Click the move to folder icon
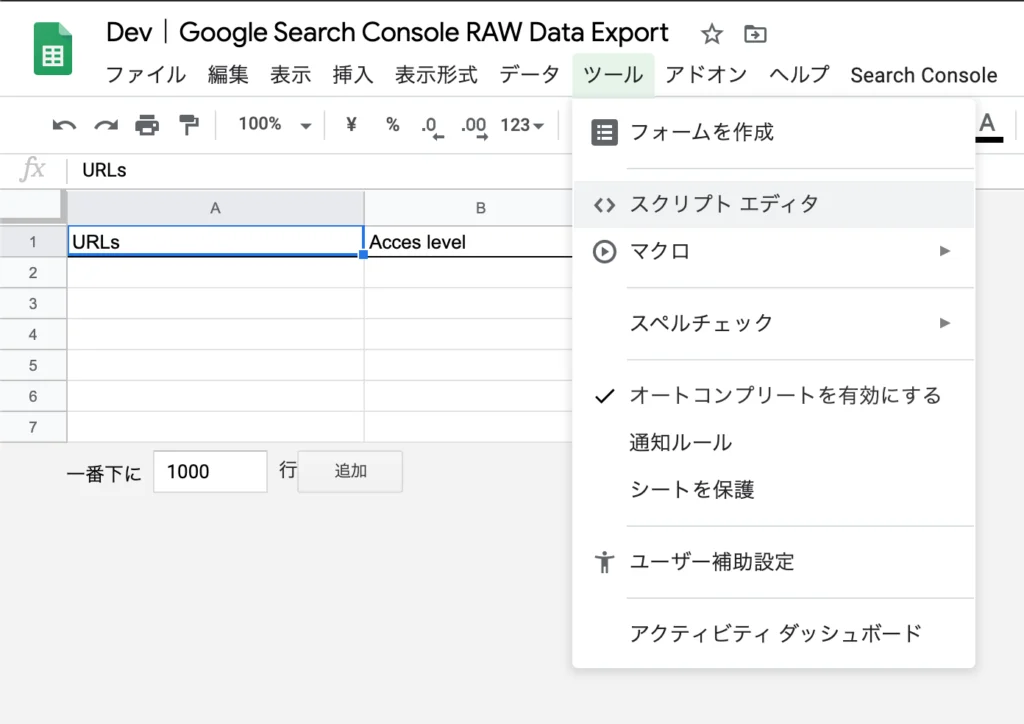 [755, 33]
